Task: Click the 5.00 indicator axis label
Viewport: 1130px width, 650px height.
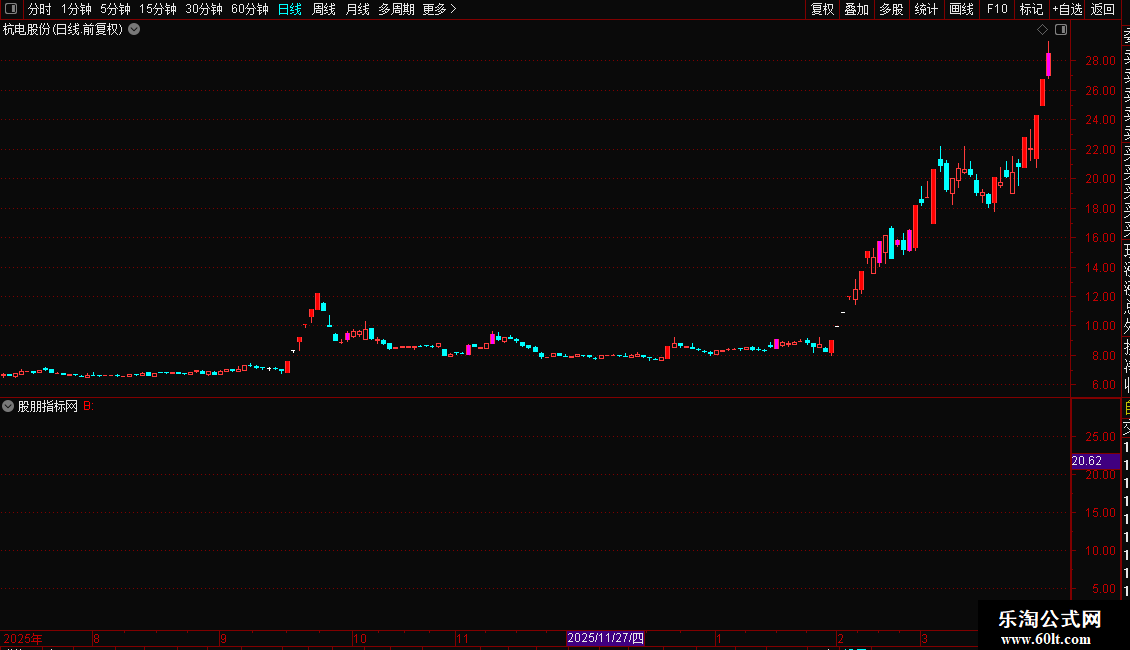Action: coord(1104,589)
